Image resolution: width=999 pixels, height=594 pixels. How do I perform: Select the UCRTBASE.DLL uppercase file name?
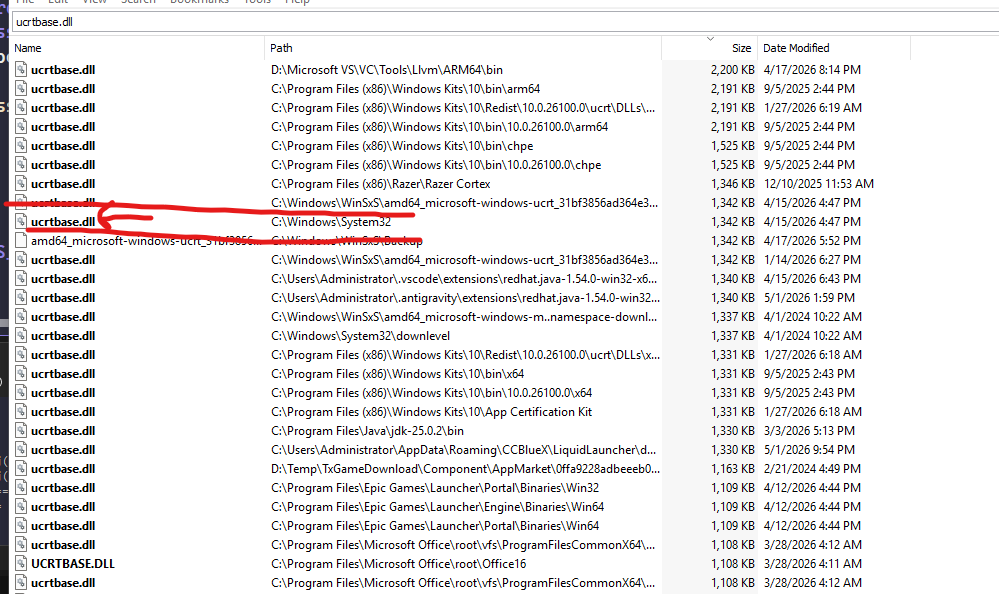tap(73, 563)
